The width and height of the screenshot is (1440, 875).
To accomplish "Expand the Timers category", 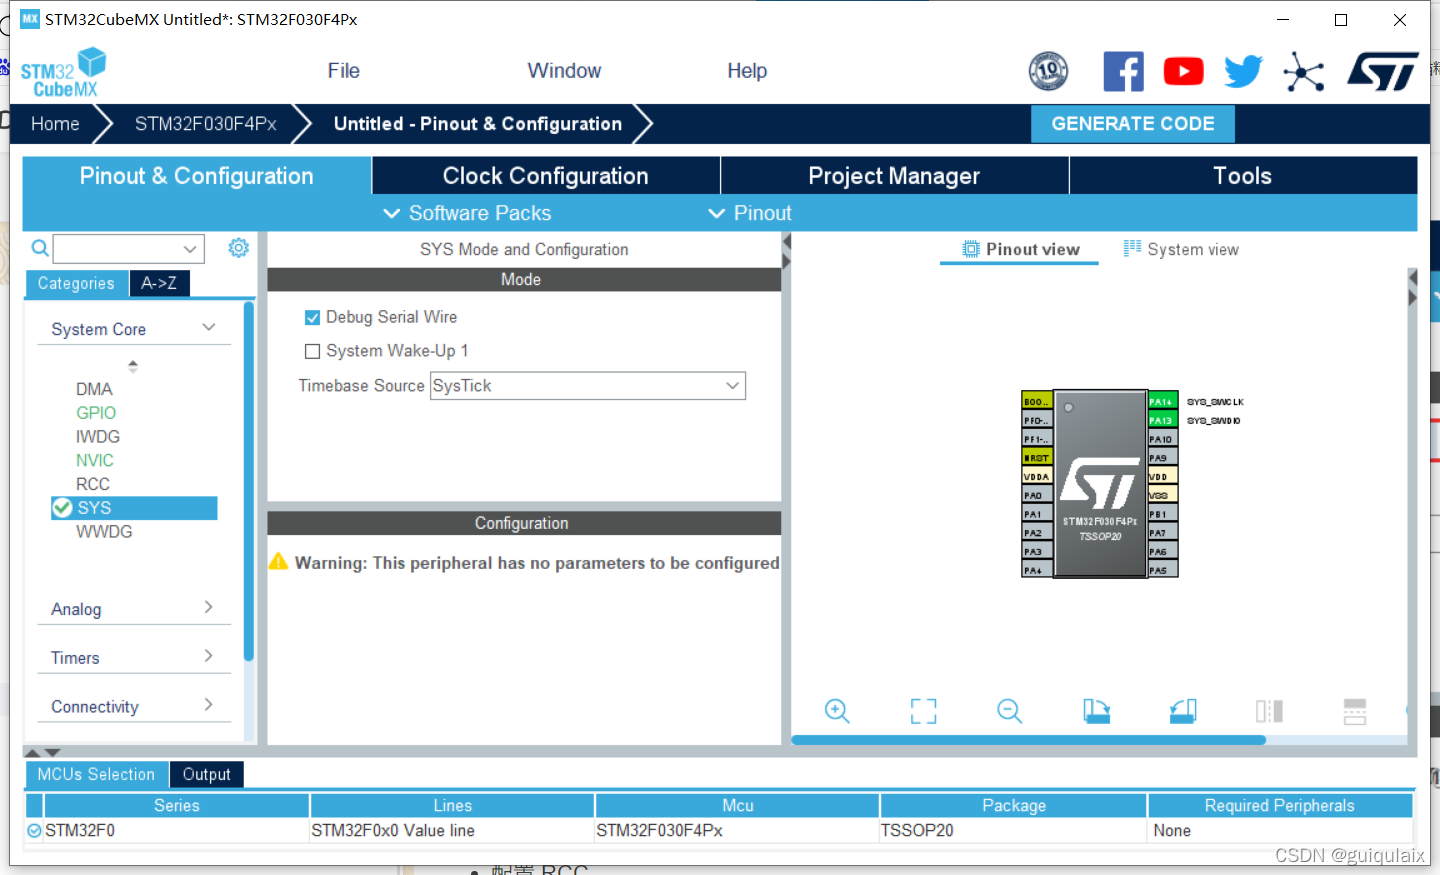I will tap(208, 656).
